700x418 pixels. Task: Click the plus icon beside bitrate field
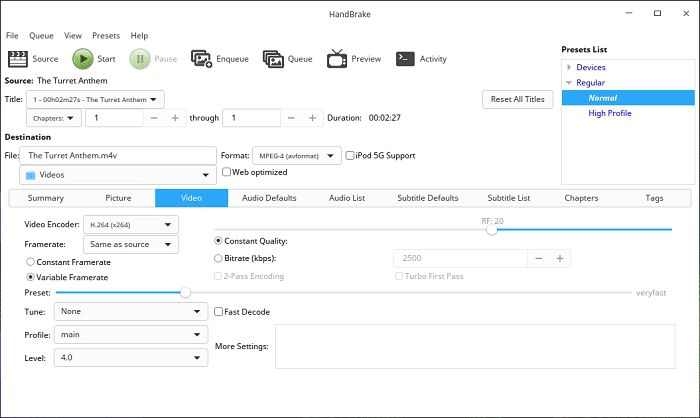560,258
